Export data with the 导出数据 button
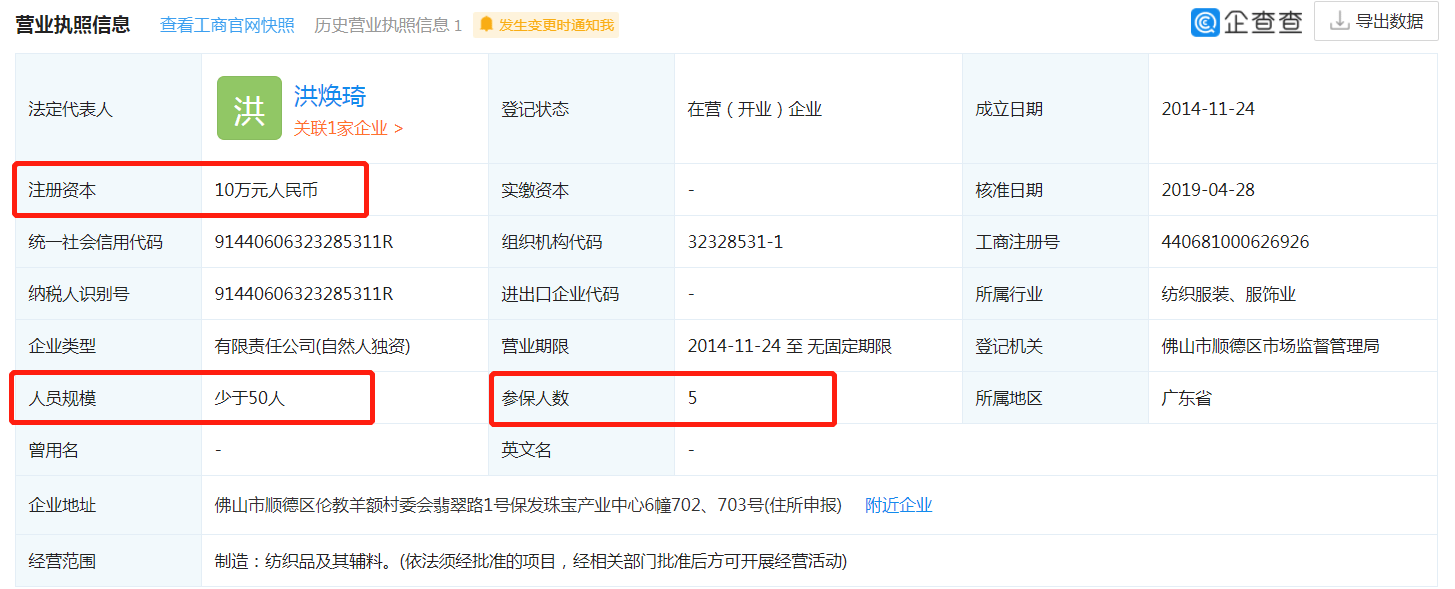The height and width of the screenshot is (589, 1455). click(x=1377, y=21)
